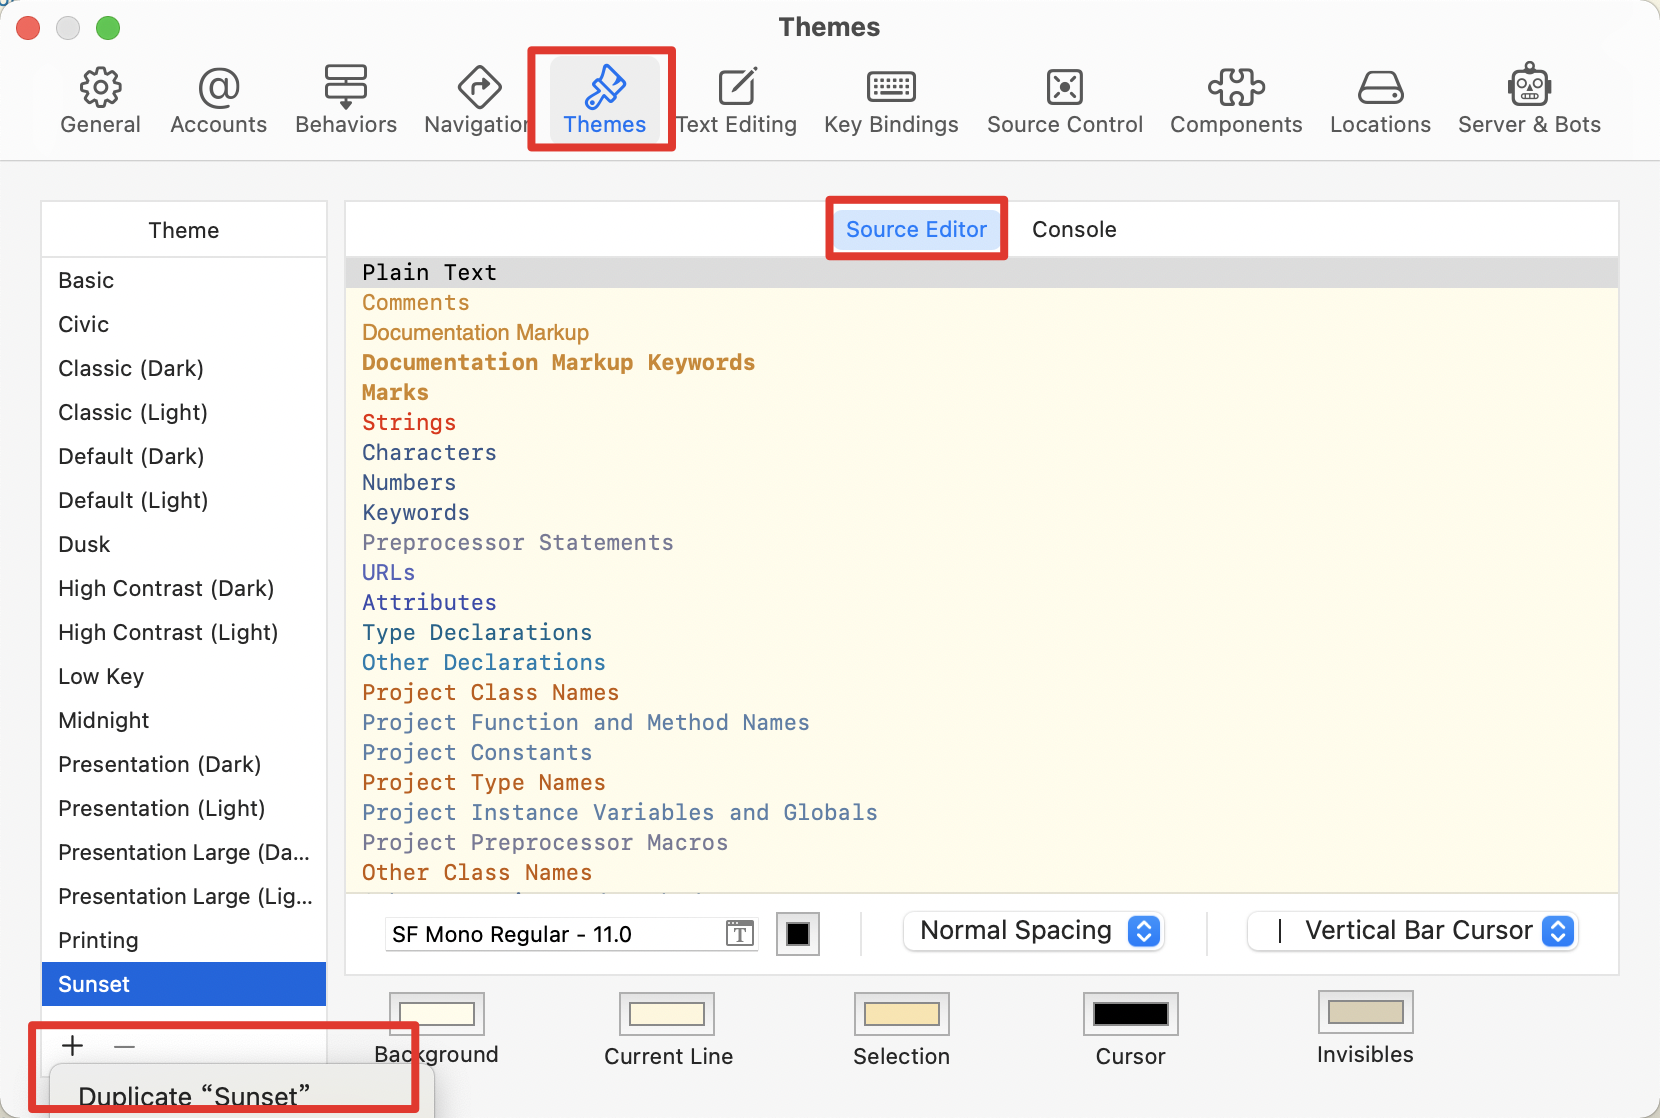Select the Dusk theme
The width and height of the screenshot is (1660, 1118).
point(184,544)
